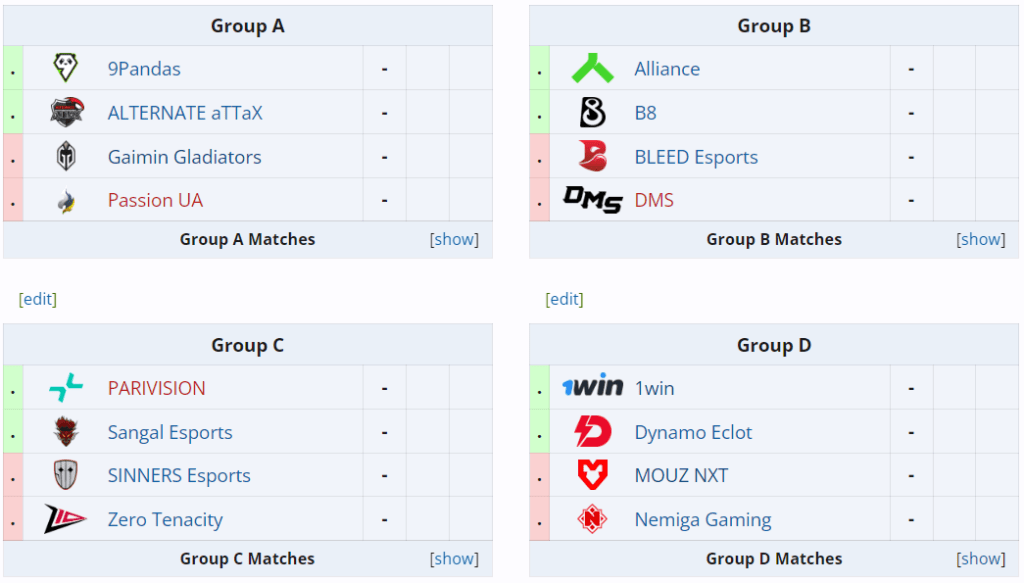This screenshot has height=583, width=1024.
Task: Click the 1win logo in Group D
Action: (592, 386)
